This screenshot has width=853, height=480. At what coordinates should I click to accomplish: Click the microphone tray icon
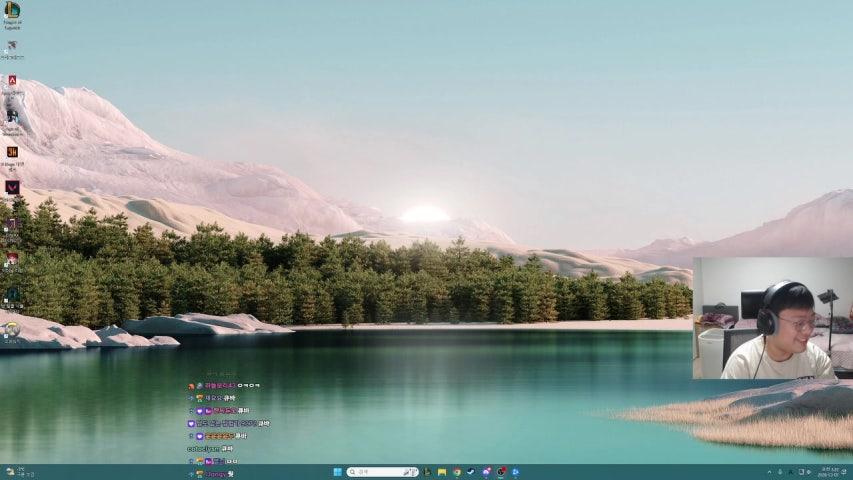click(780, 472)
